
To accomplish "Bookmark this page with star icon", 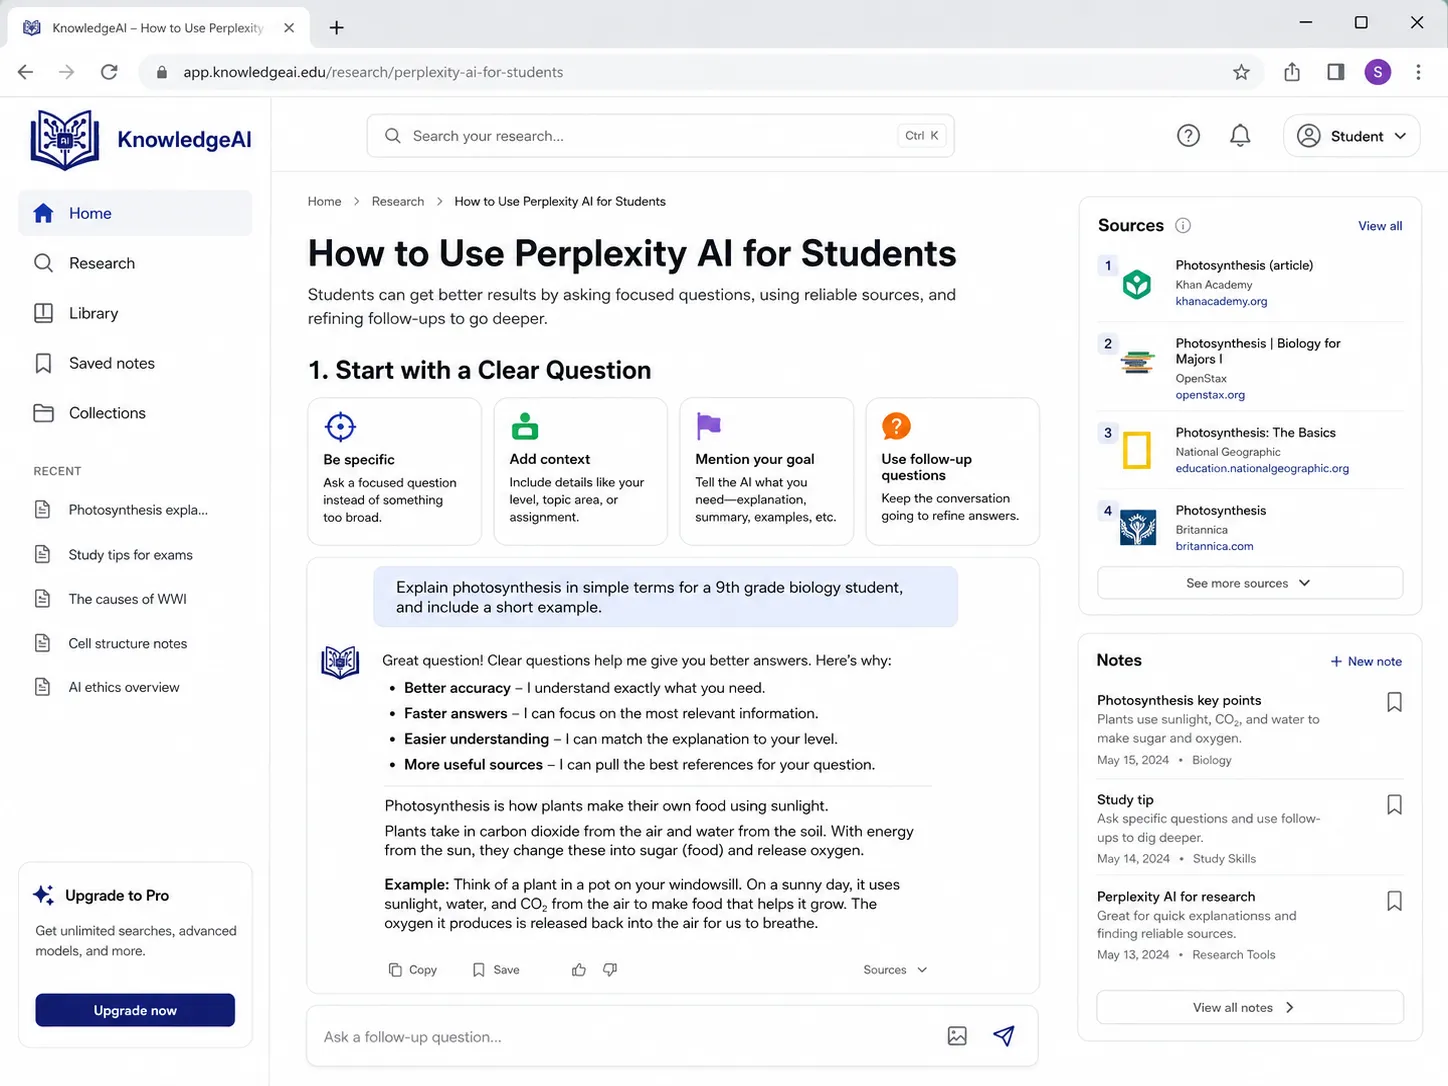I will pos(1241,72).
